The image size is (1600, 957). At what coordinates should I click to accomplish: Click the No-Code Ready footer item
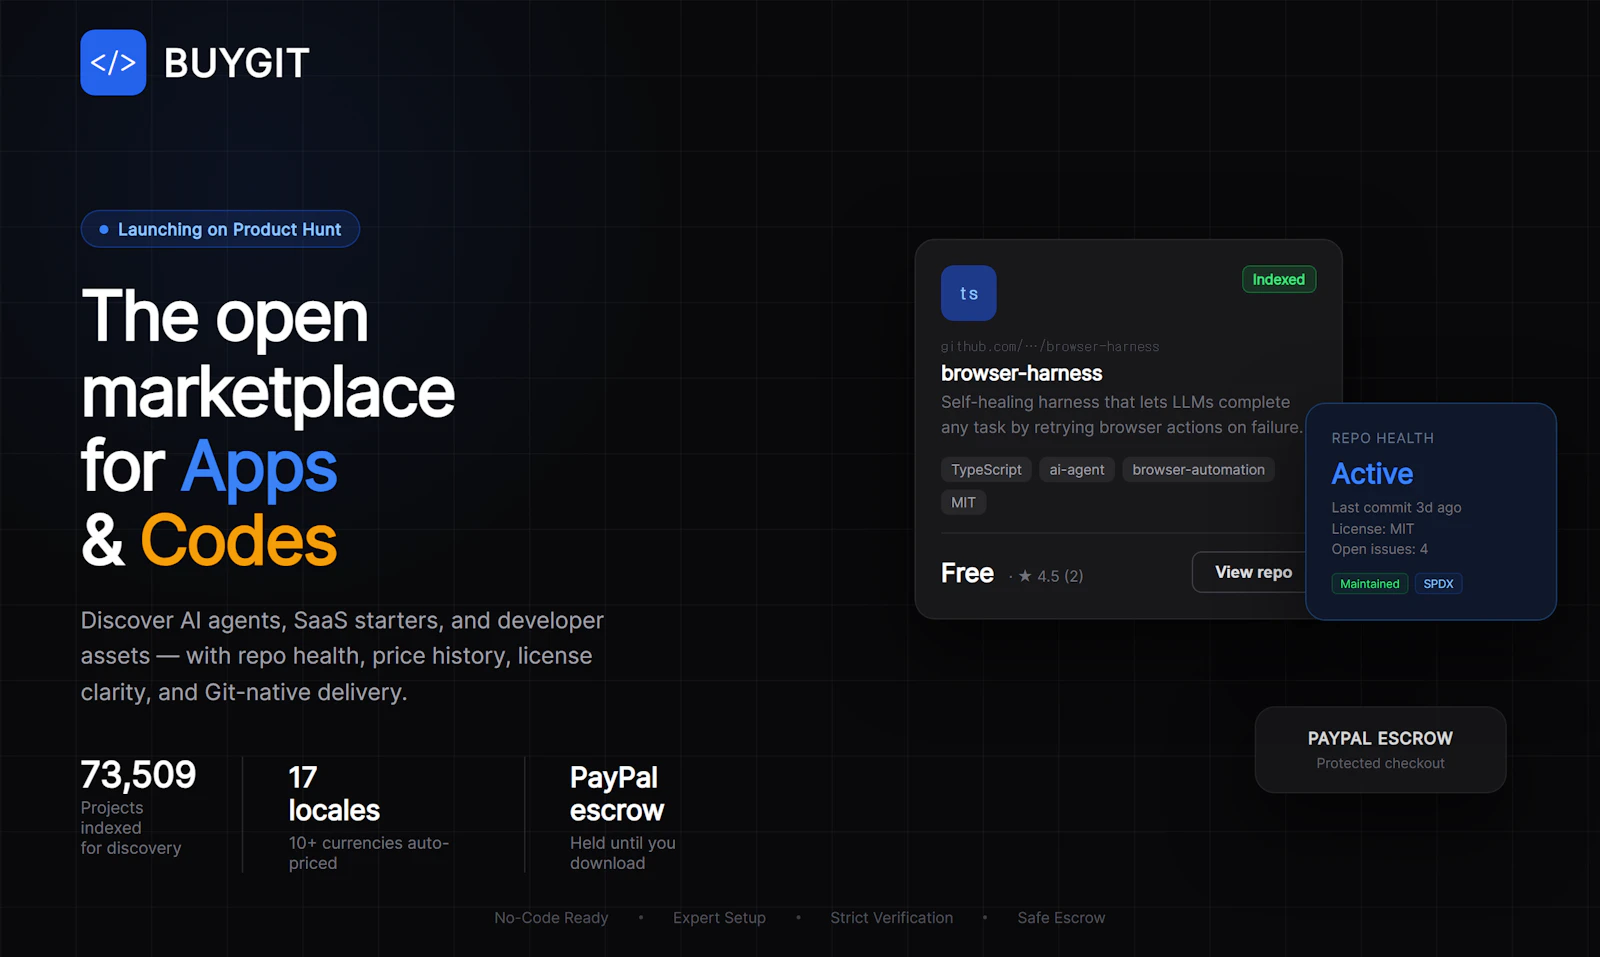click(x=551, y=918)
